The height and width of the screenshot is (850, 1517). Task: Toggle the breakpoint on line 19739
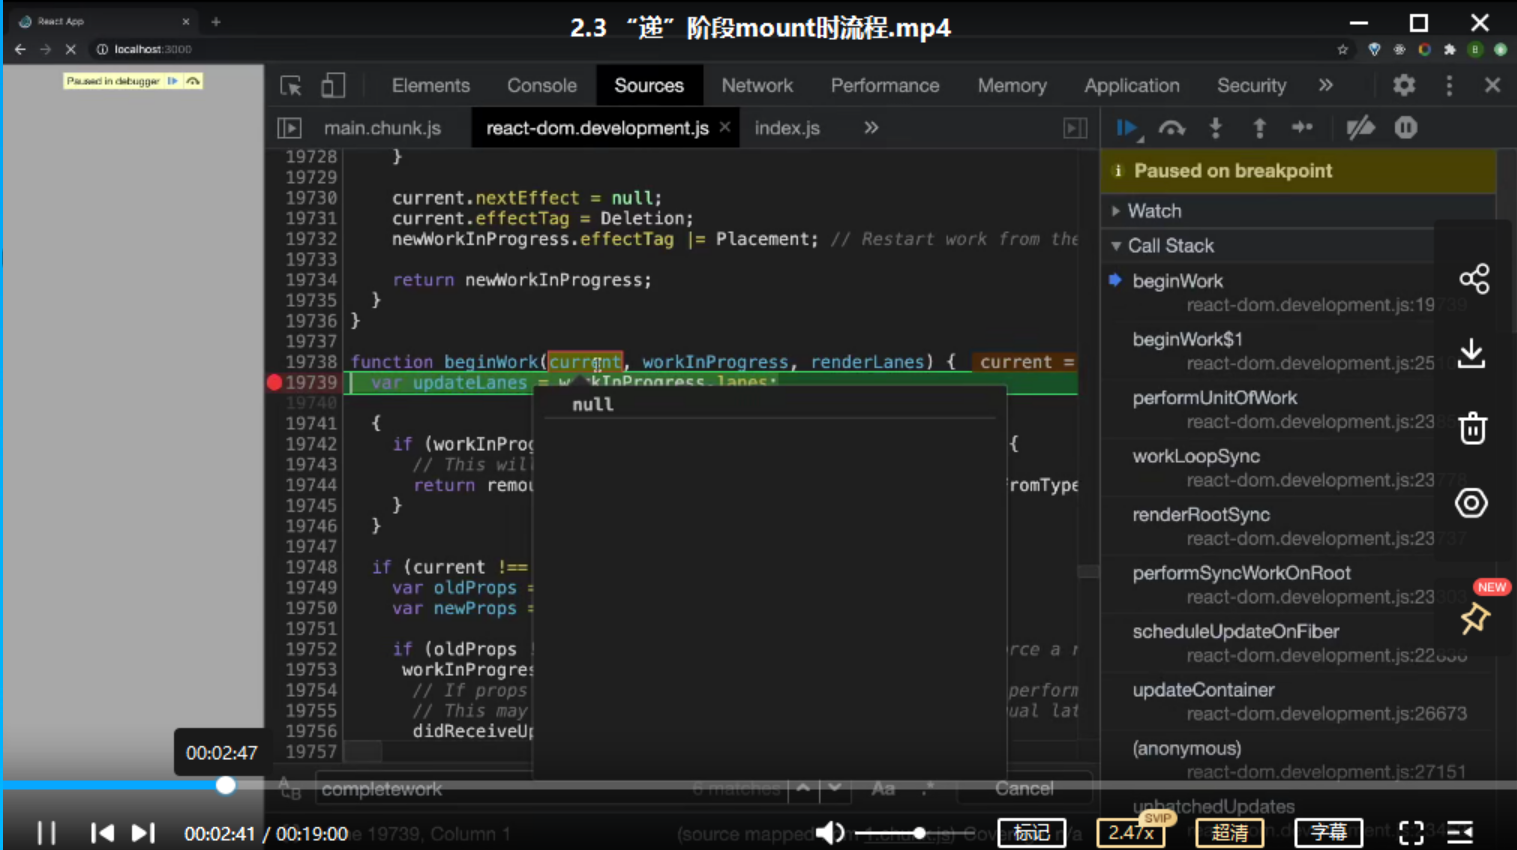pyautogui.click(x=275, y=383)
